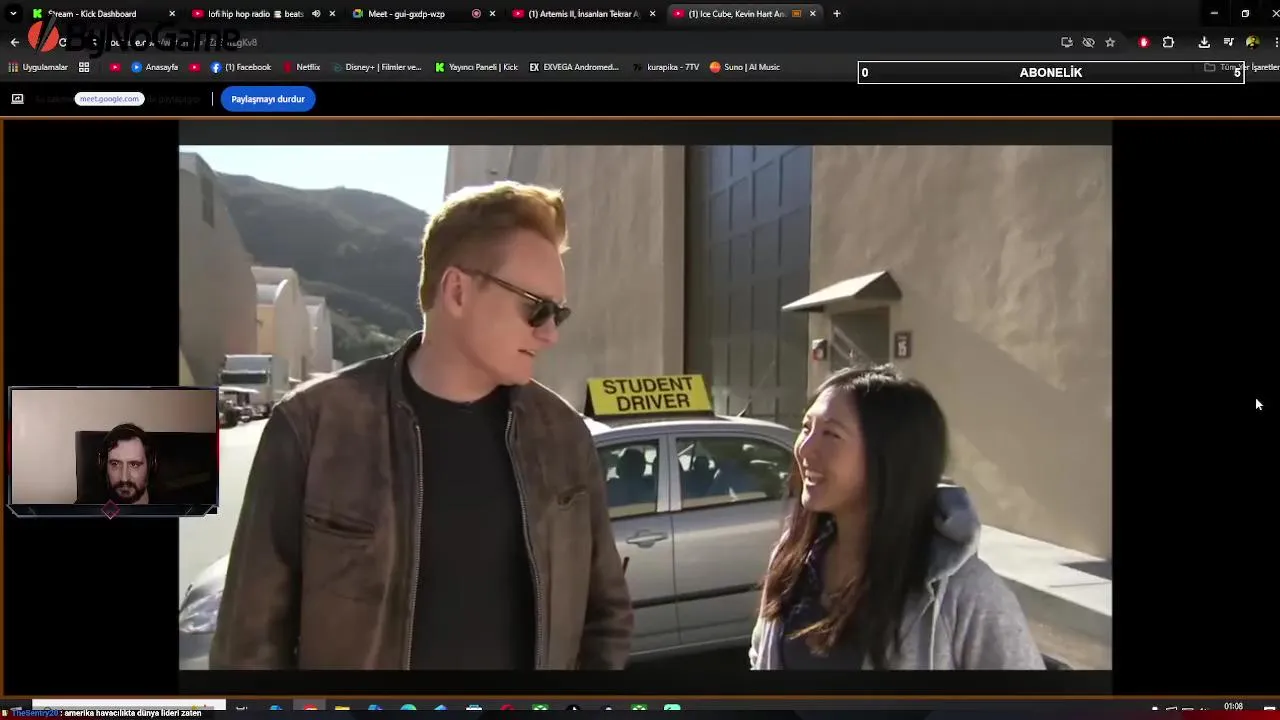Mute the lofi hip hop tab audio
The image size is (1280, 720).
tap(316, 14)
